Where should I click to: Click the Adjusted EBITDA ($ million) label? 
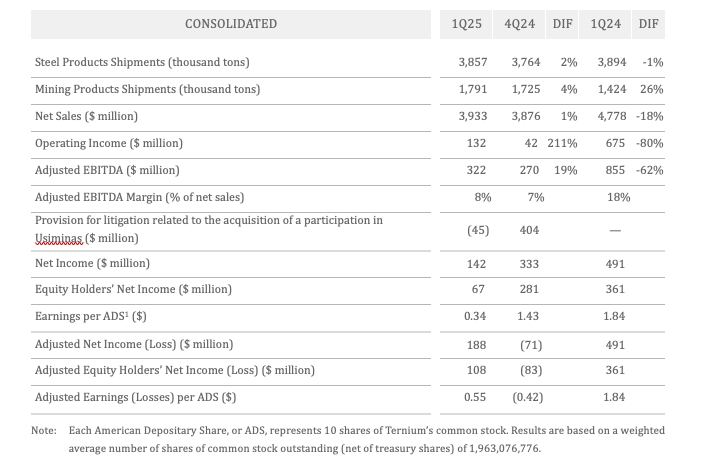[x=107, y=170]
